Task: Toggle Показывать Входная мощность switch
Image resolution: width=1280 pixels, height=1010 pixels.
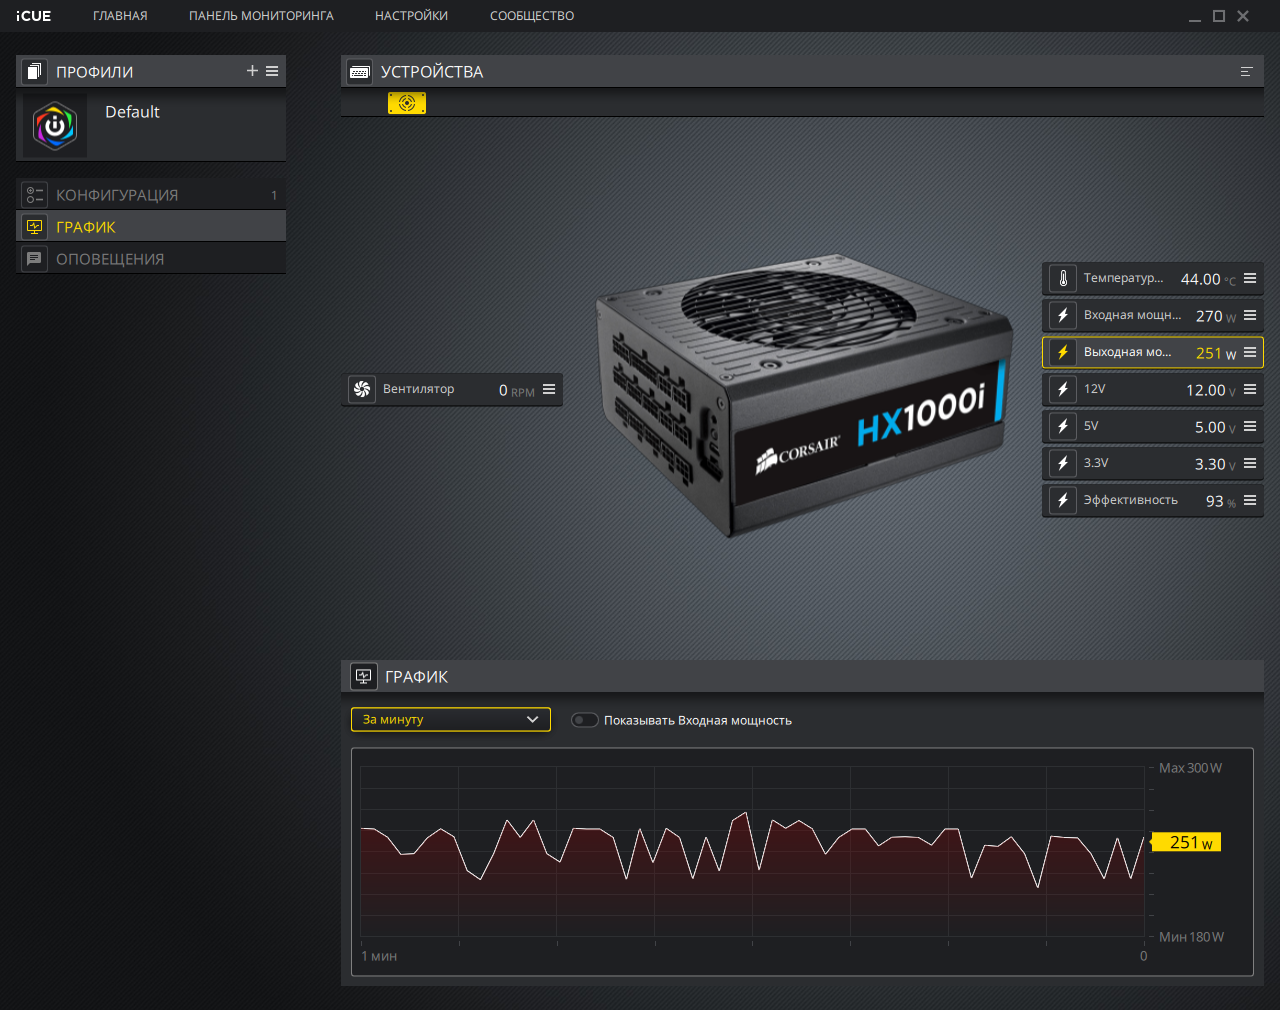Action: 585,720
